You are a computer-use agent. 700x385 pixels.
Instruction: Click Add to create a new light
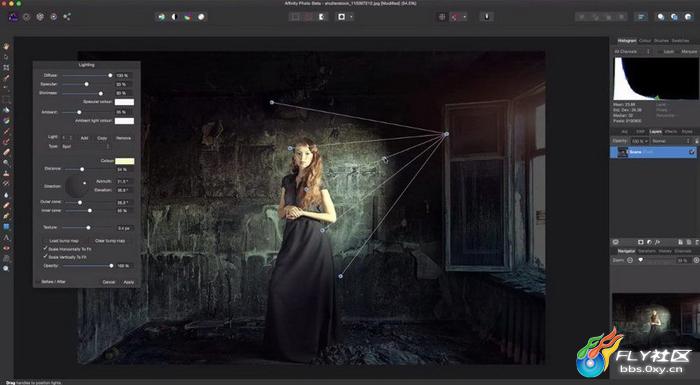[x=84, y=138]
